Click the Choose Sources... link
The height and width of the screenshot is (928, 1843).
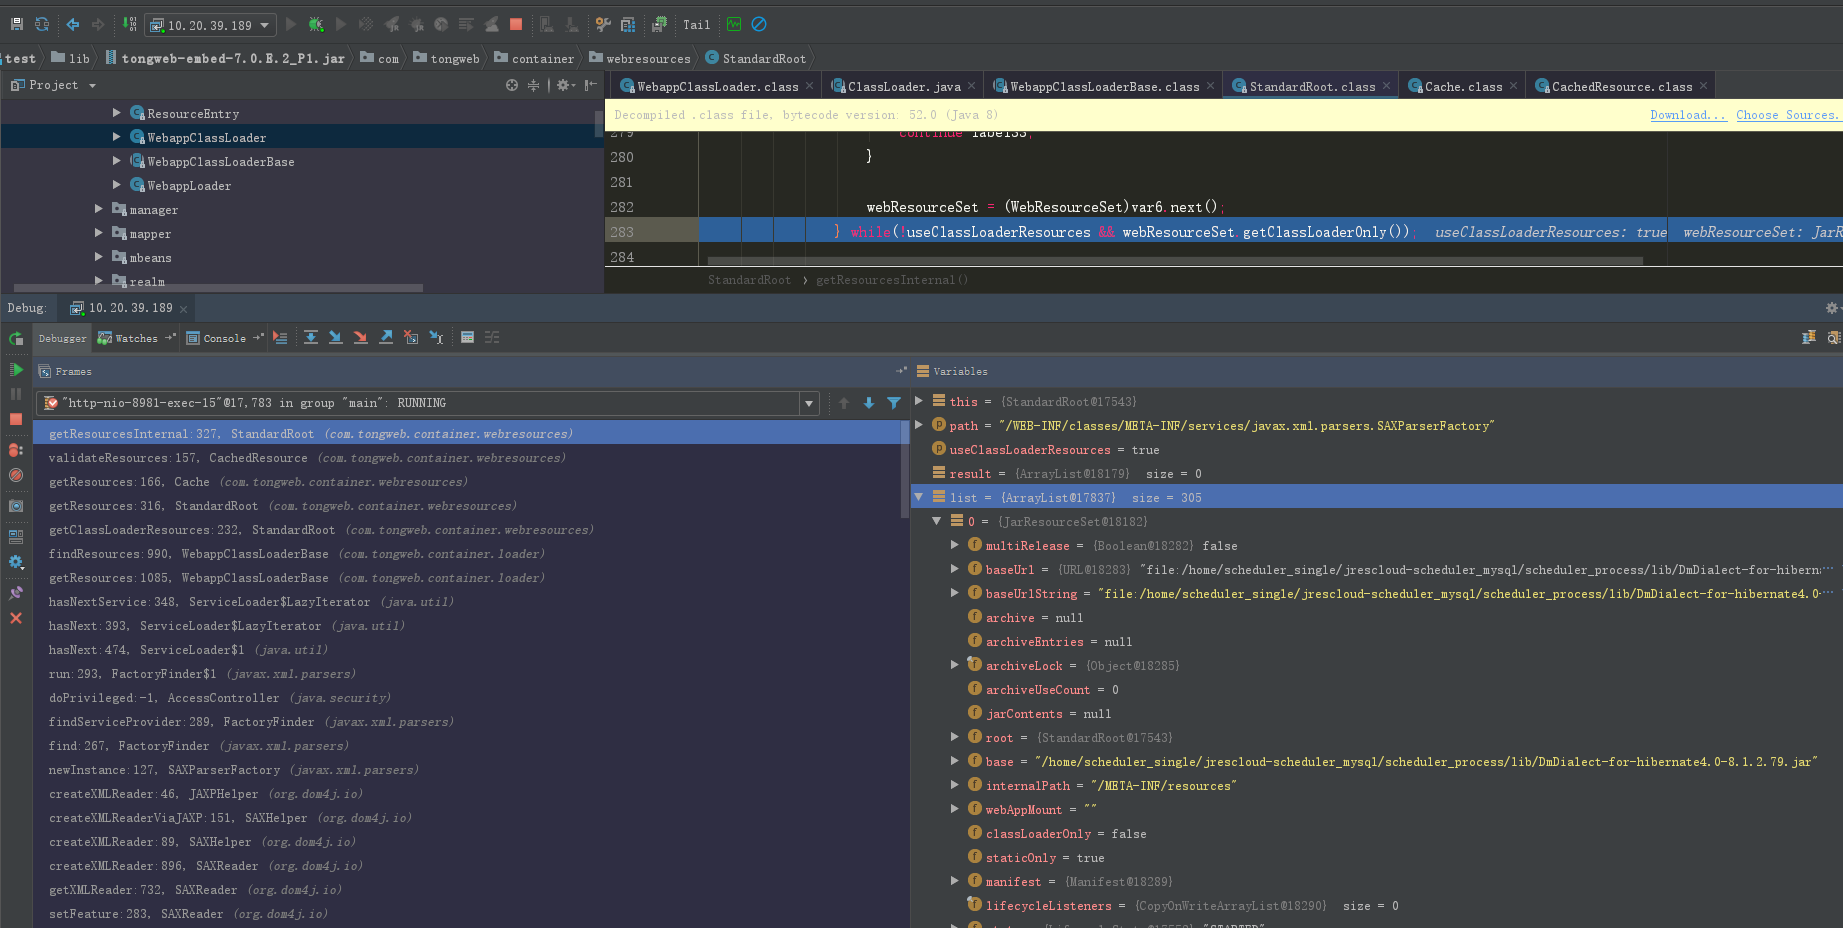pyautogui.click(x=1788, y=115)
